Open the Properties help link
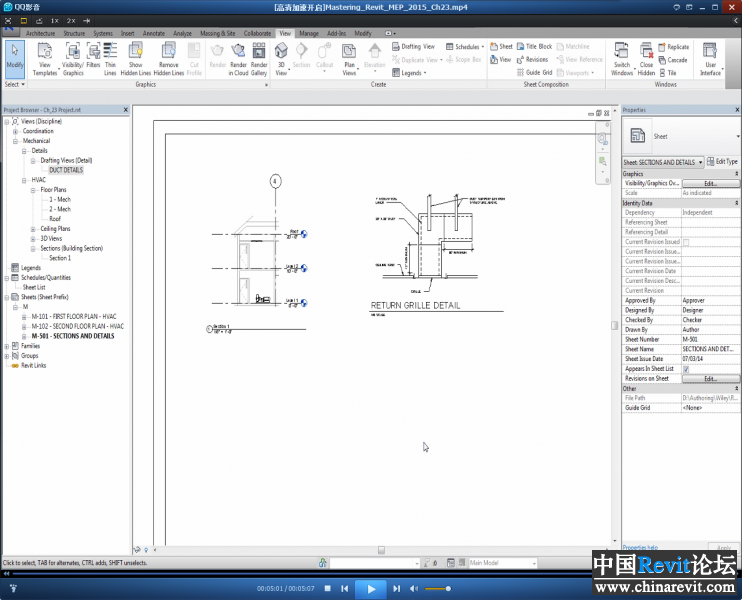This screenshot has height=600, width=742. [x=640, y=547]
